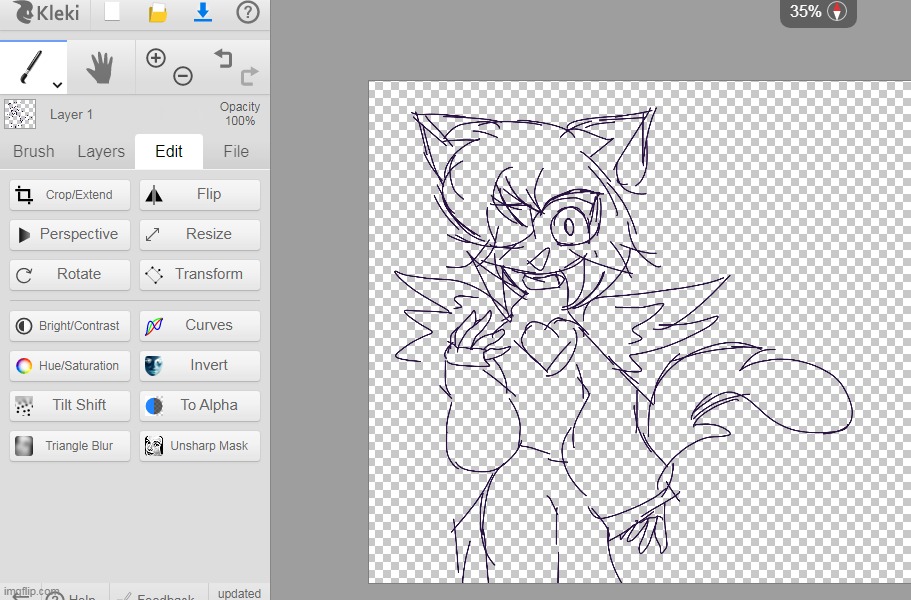Download the image with save icon
911x600 pixels.
pyautogui.click(x=203, y=13)
